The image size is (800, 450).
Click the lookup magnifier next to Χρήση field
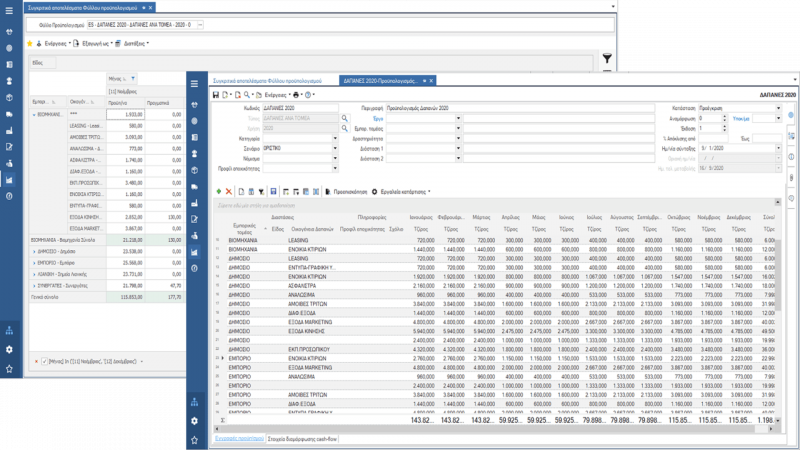coord(345,129)
